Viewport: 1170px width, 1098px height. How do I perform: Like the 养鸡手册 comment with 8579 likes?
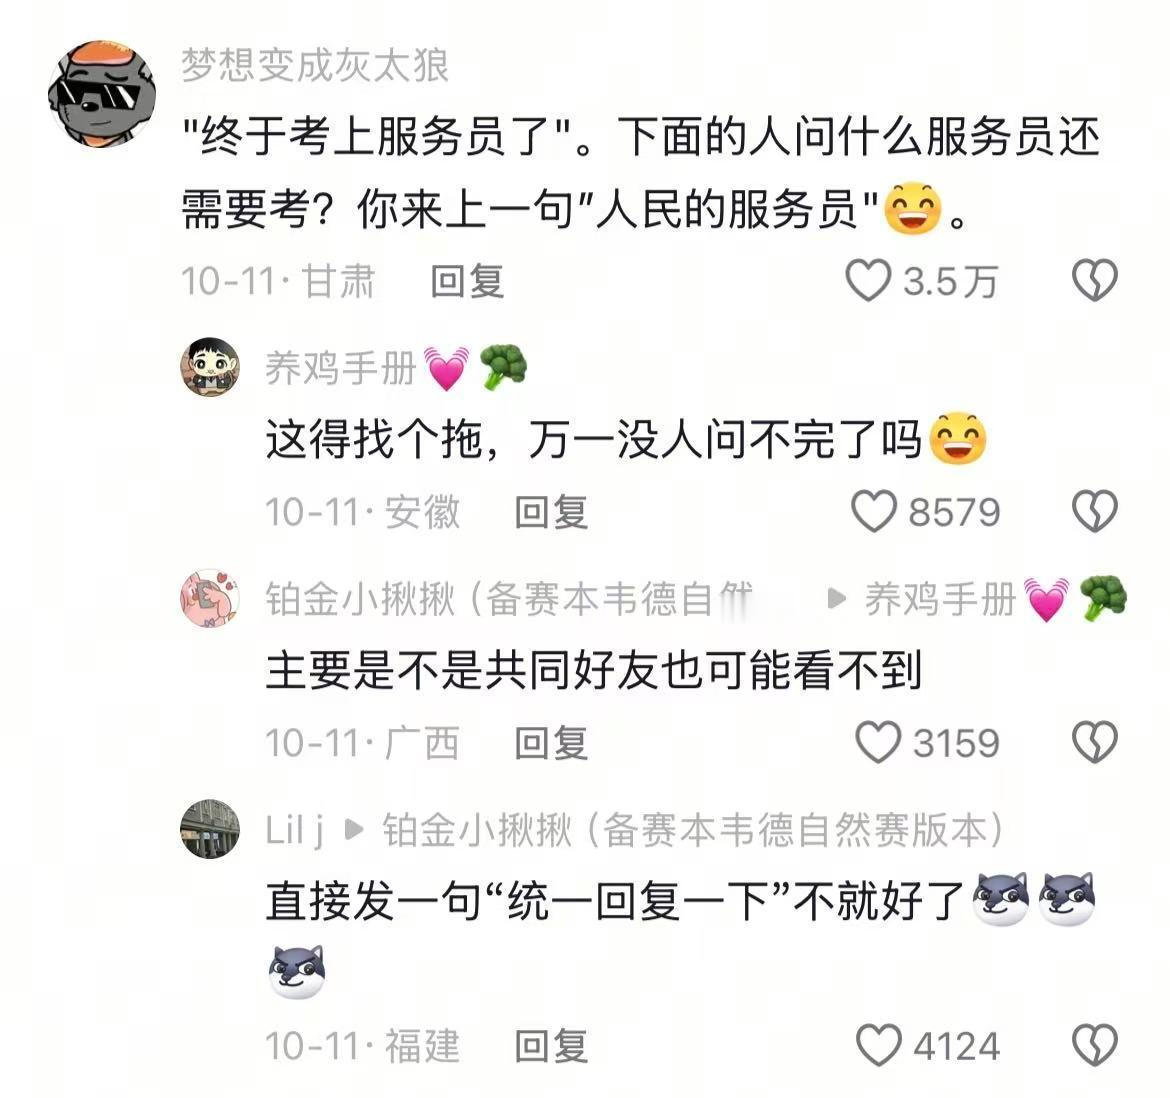873,512
